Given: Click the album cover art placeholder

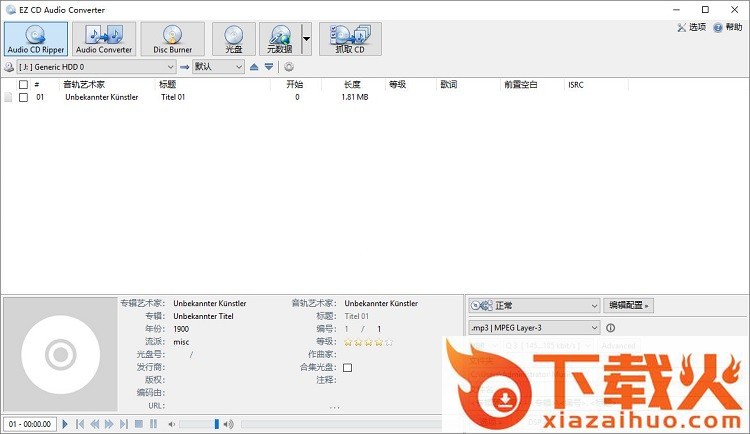Looking at the screenshot, I should [x=60, y=355].
